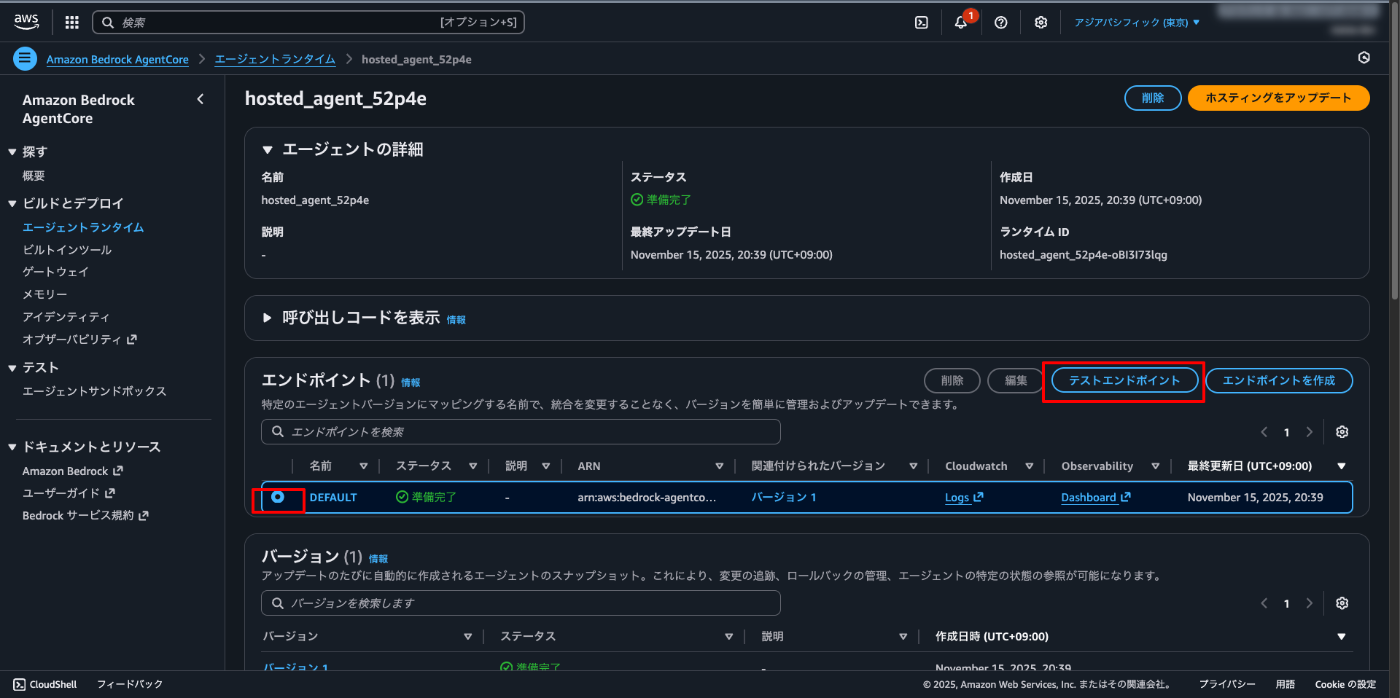Go to Amazon Bedrock AgentCore breadcrumb
1400x698 pixels.
(x=117, y=59)
